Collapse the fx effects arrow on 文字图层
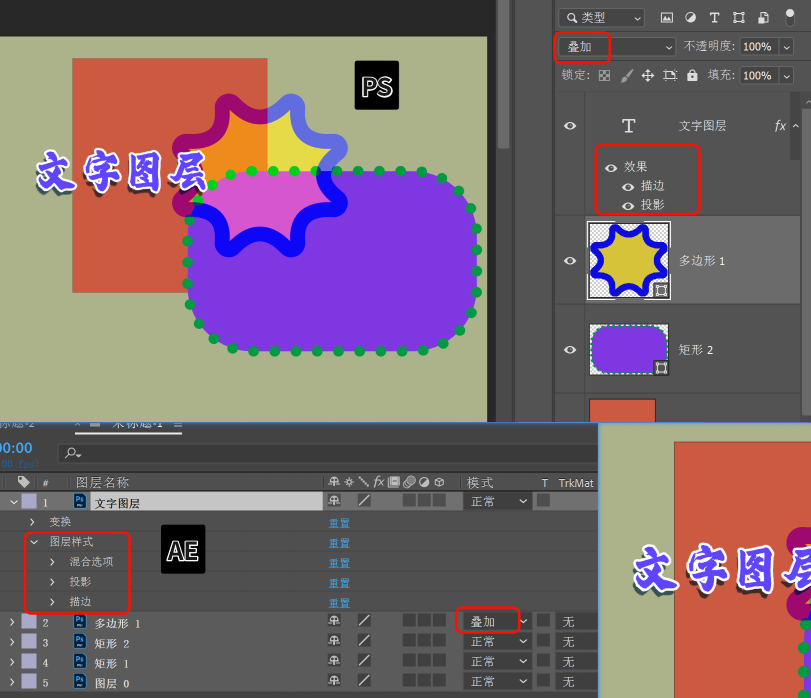The width and height of the screenshot is (811, 698). (795, 126)
